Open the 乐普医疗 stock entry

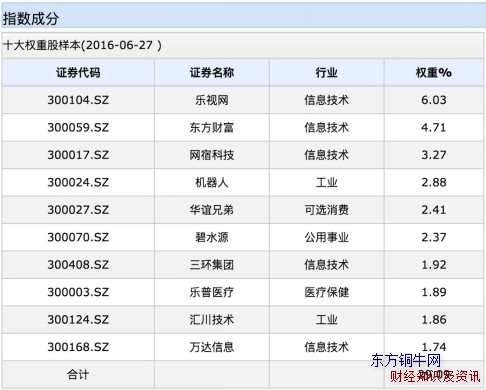(x=212, y=292)
